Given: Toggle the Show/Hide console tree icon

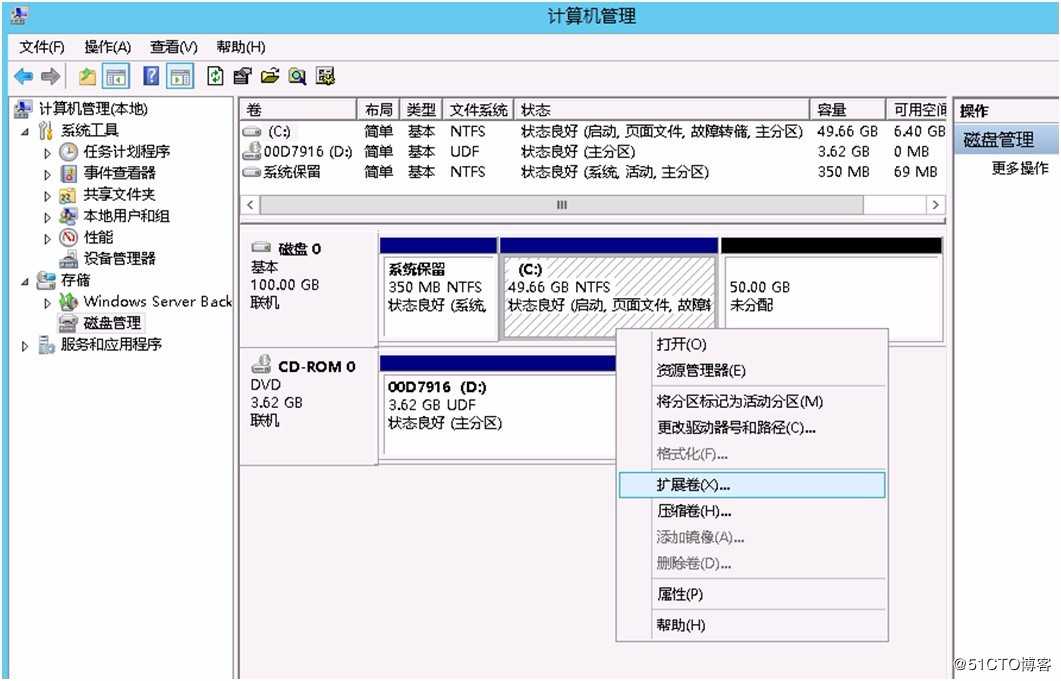Looking at the screenshot, I should tap(116, 76).
